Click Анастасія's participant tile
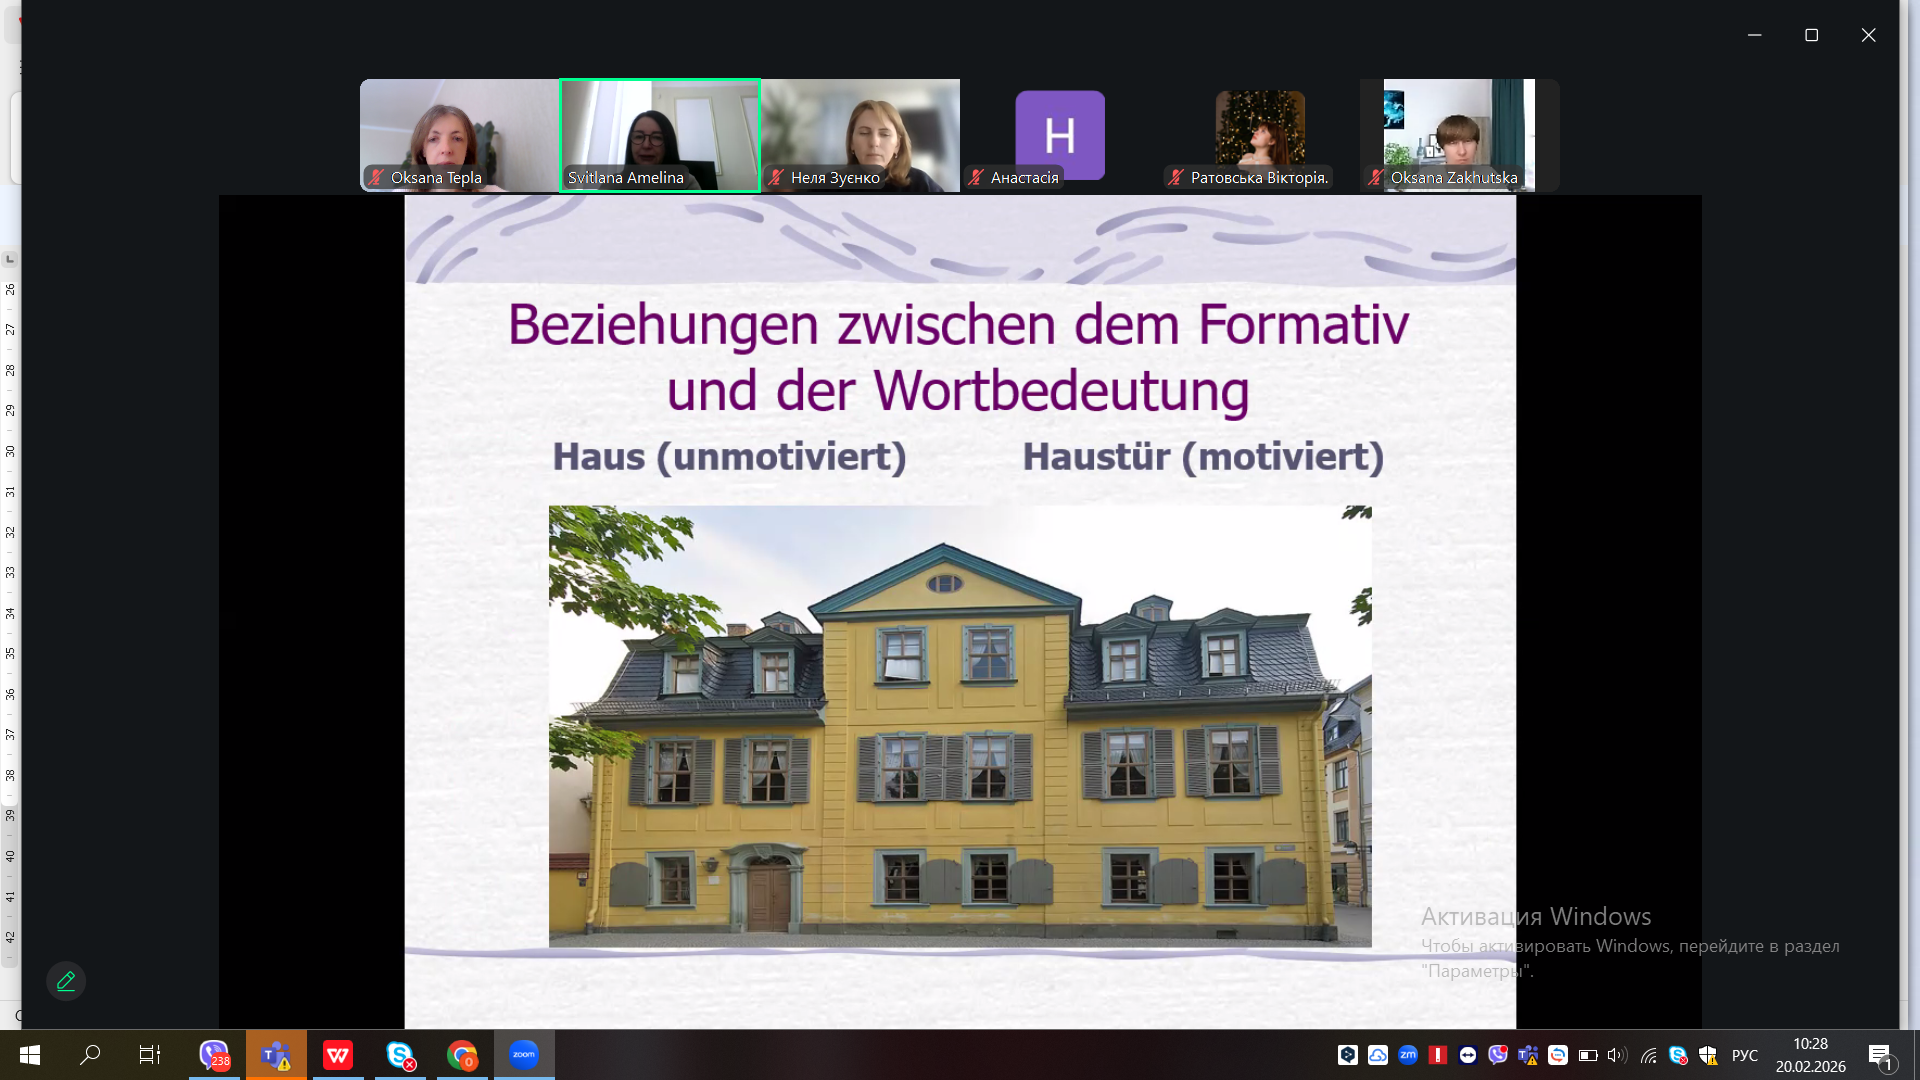 [1059, 135]
